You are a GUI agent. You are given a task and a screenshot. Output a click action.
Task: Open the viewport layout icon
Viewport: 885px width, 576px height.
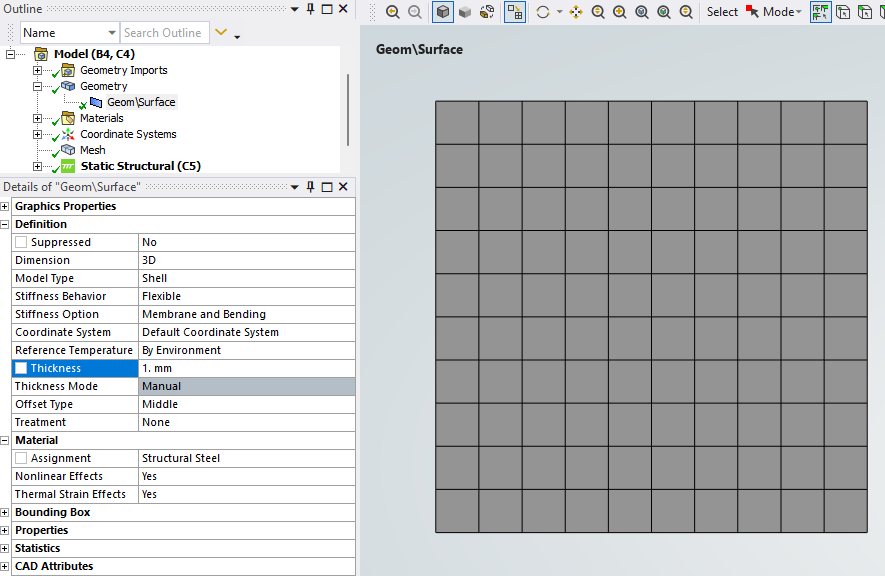pos(513,11)
